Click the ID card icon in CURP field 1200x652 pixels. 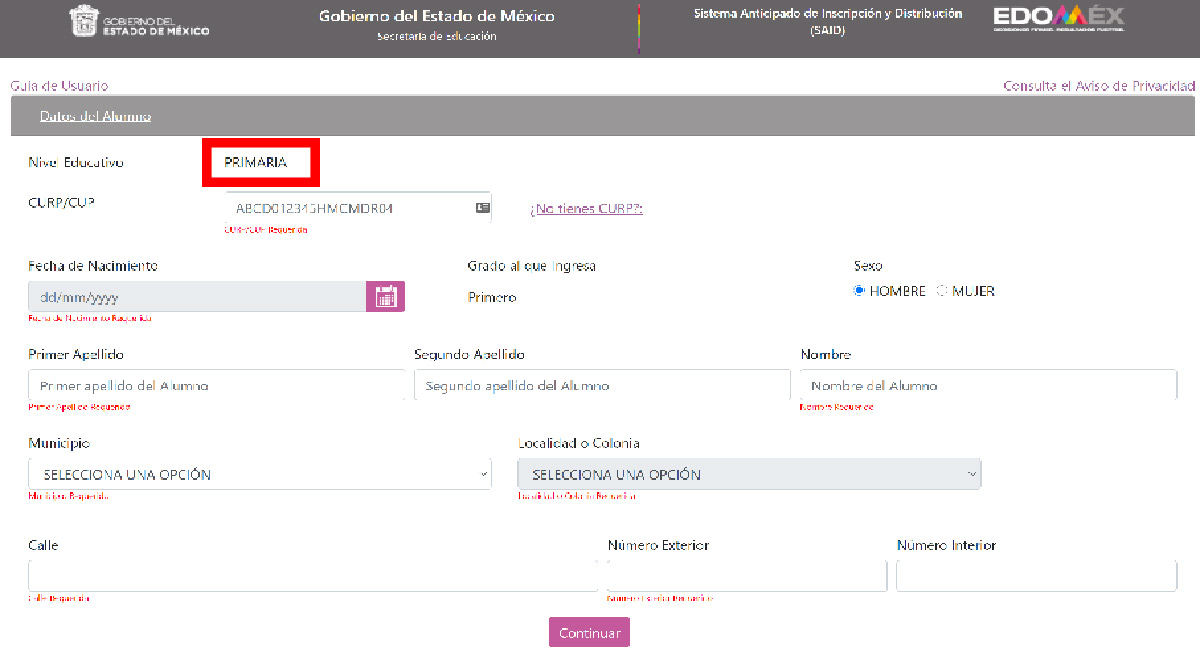pyautogui.click(x=482, y=209)
